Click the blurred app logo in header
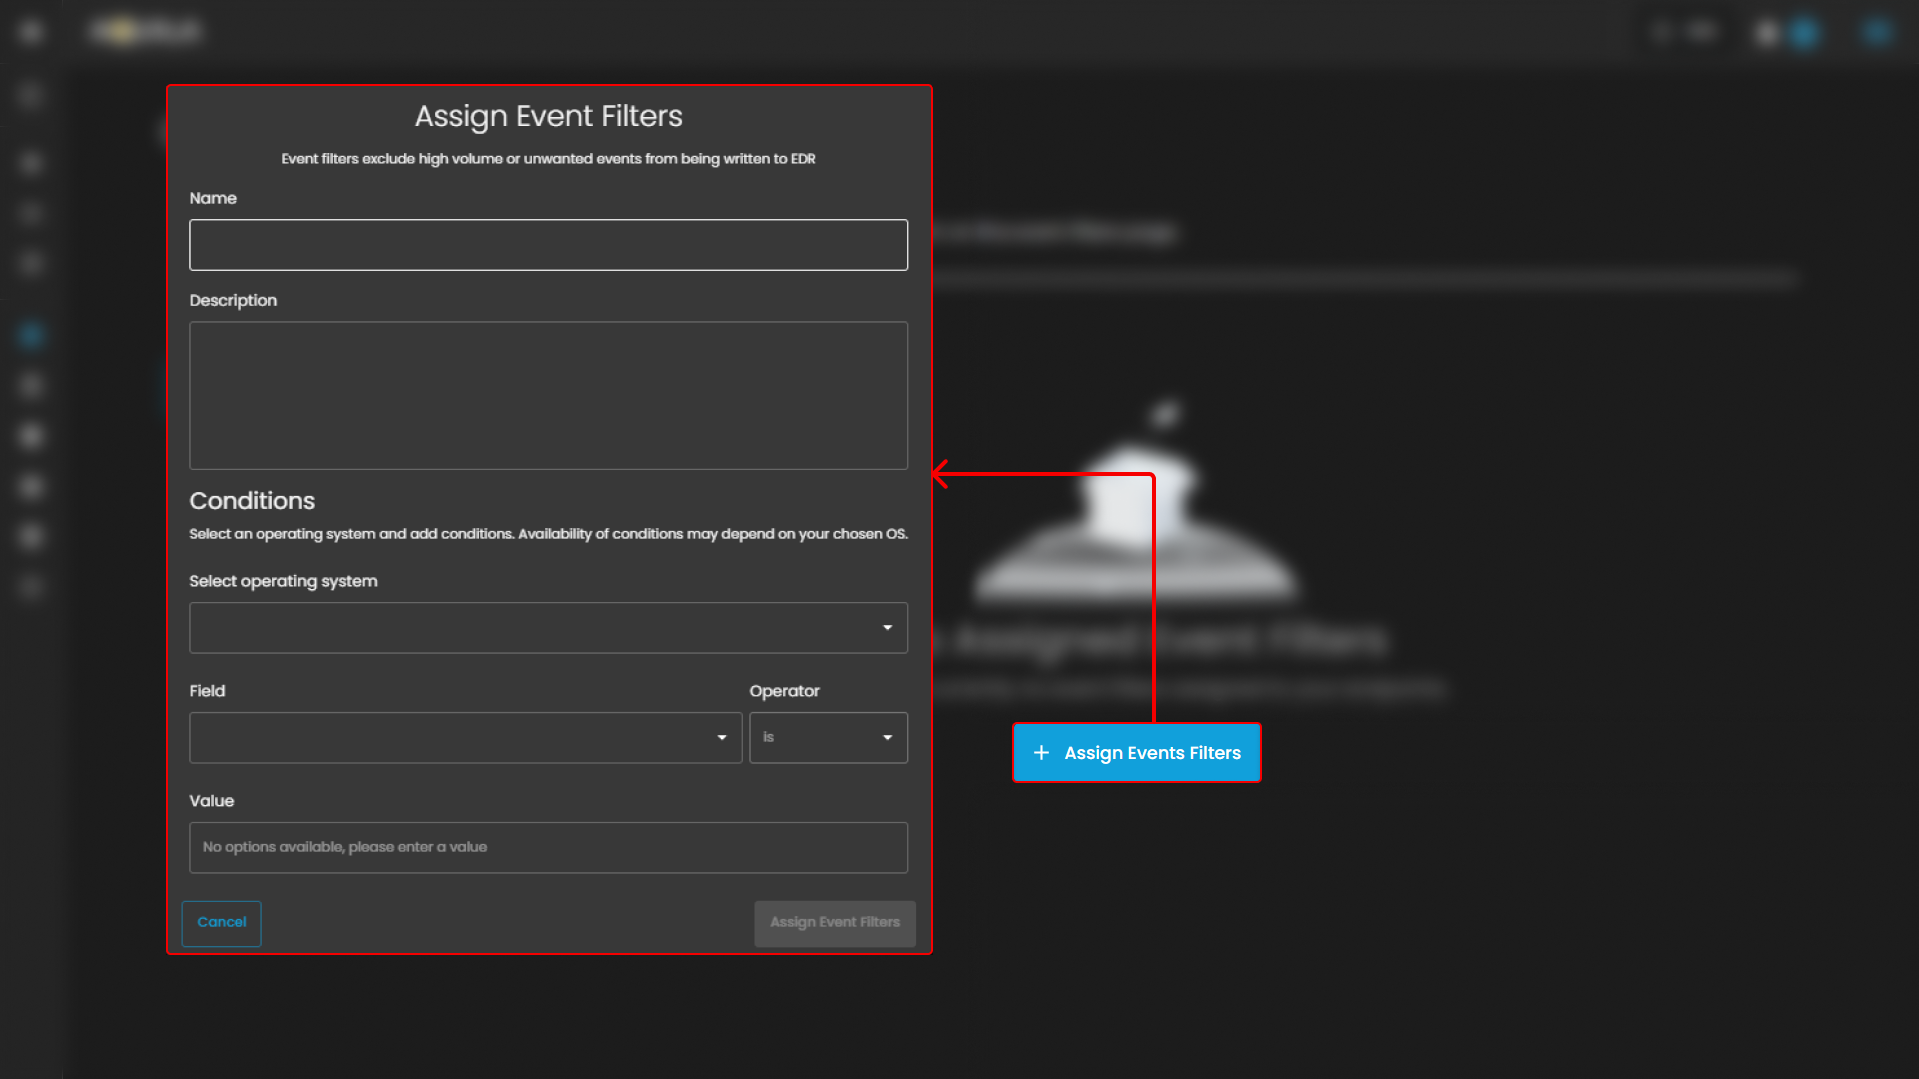1919x1079 pixels. click(x=146, y=32)
